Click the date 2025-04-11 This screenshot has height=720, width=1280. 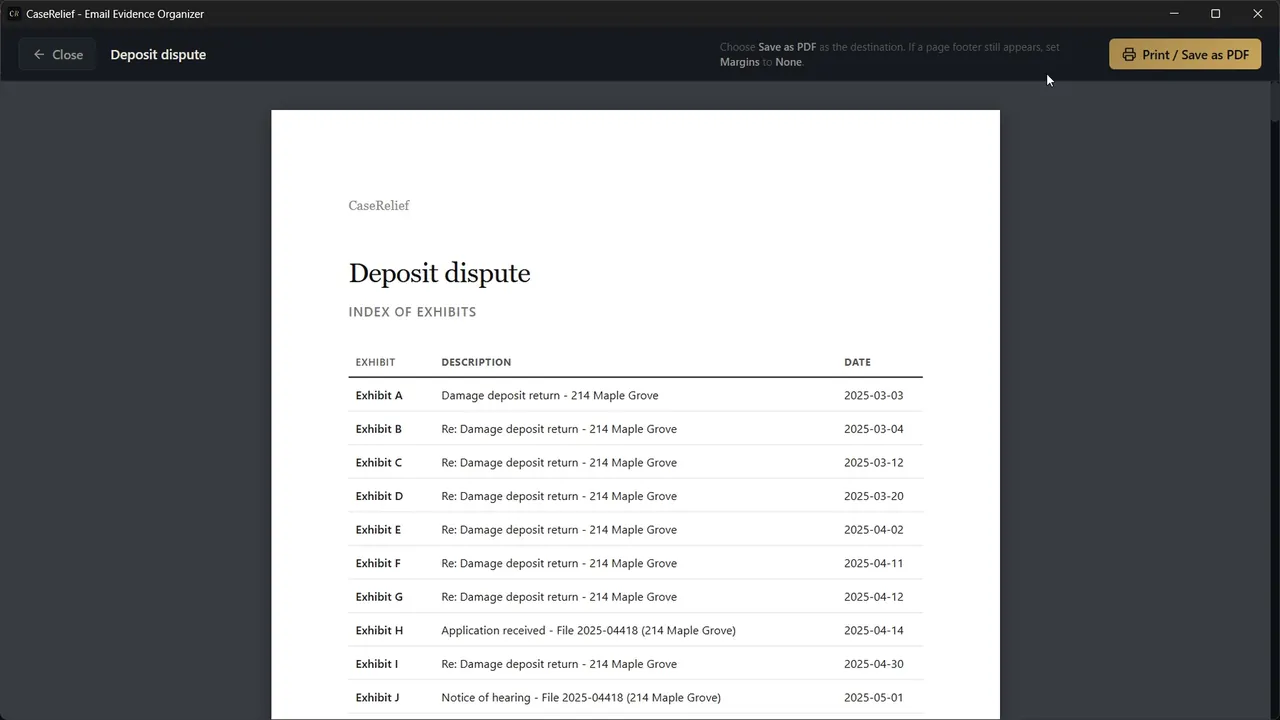873,563
